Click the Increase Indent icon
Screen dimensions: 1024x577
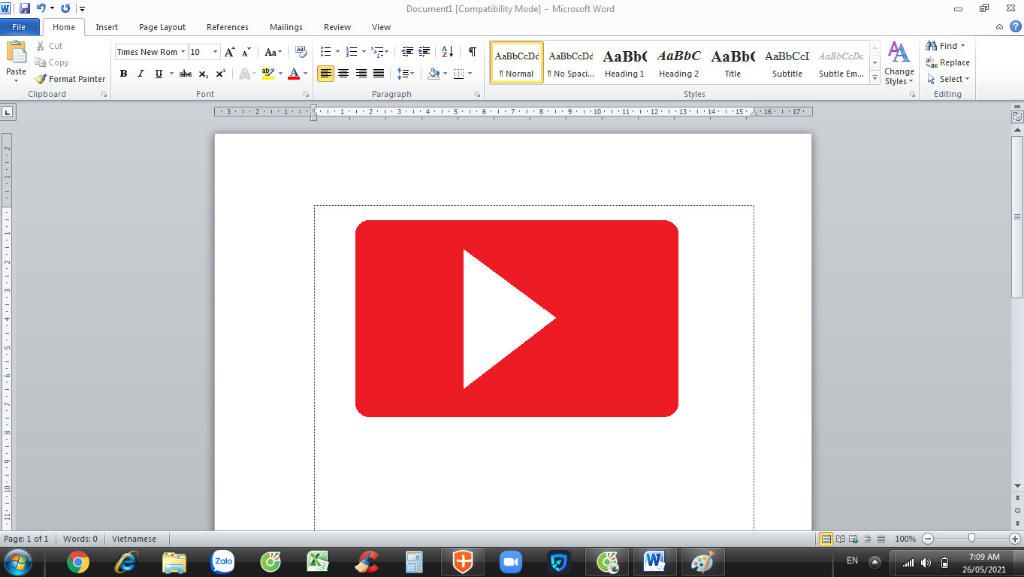(424, 52)
